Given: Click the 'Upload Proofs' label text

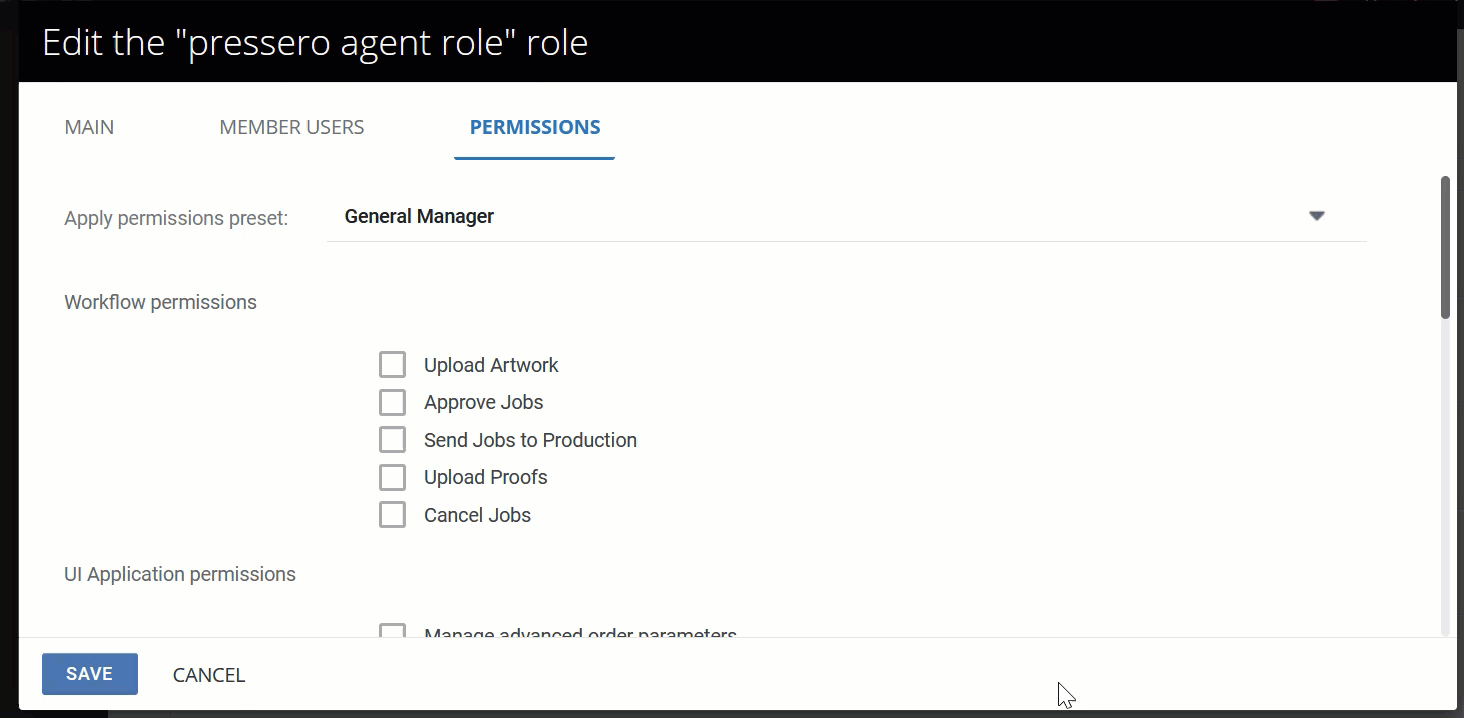Looking at the screenshot, I should pos(485,477).
